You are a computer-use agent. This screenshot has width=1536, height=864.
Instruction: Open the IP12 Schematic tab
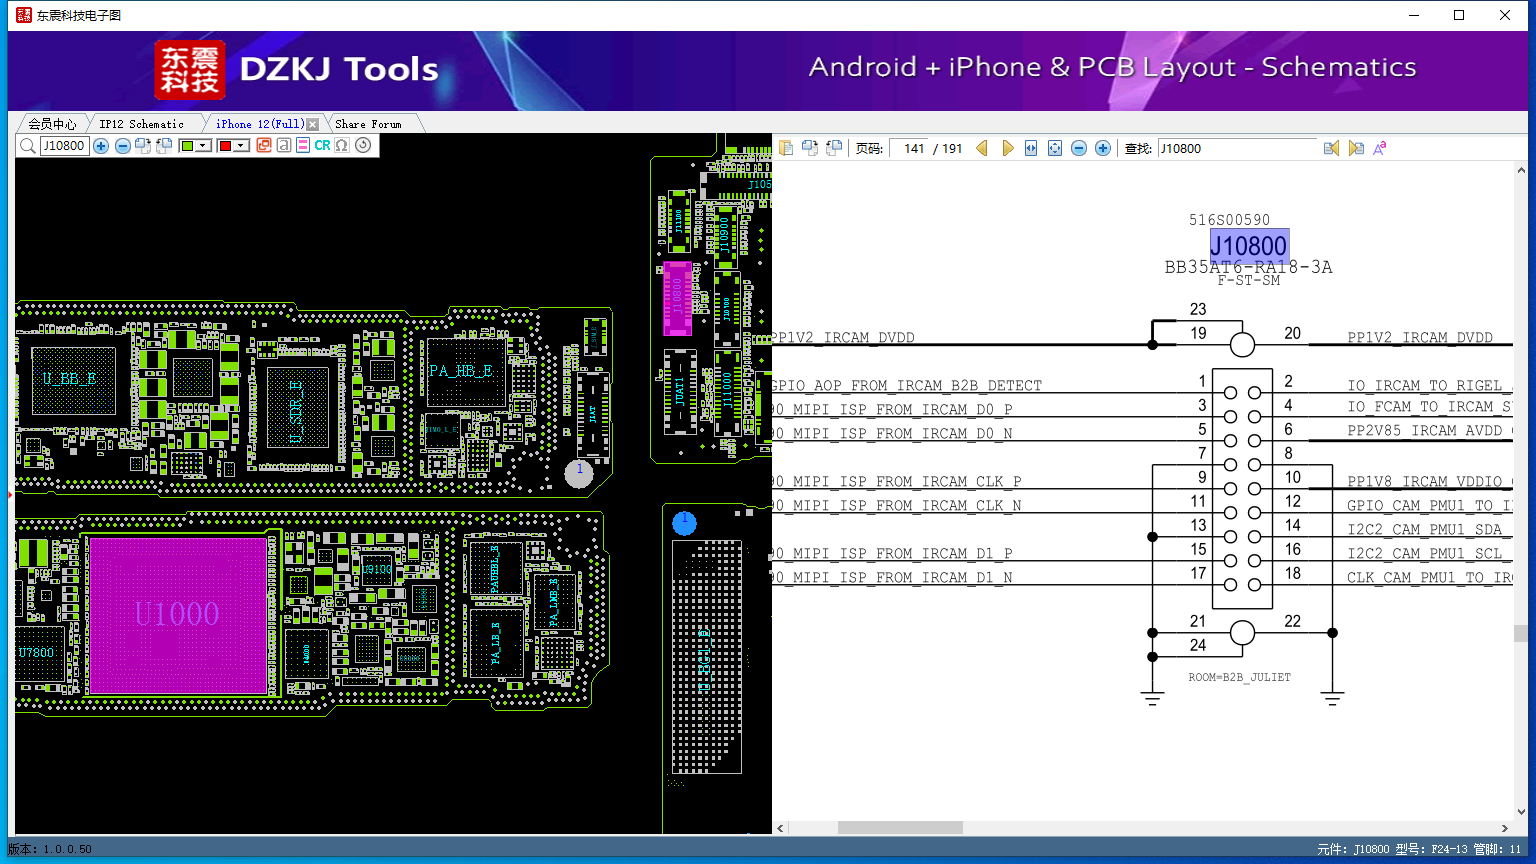pyautogui.click(x=142, y=124)
